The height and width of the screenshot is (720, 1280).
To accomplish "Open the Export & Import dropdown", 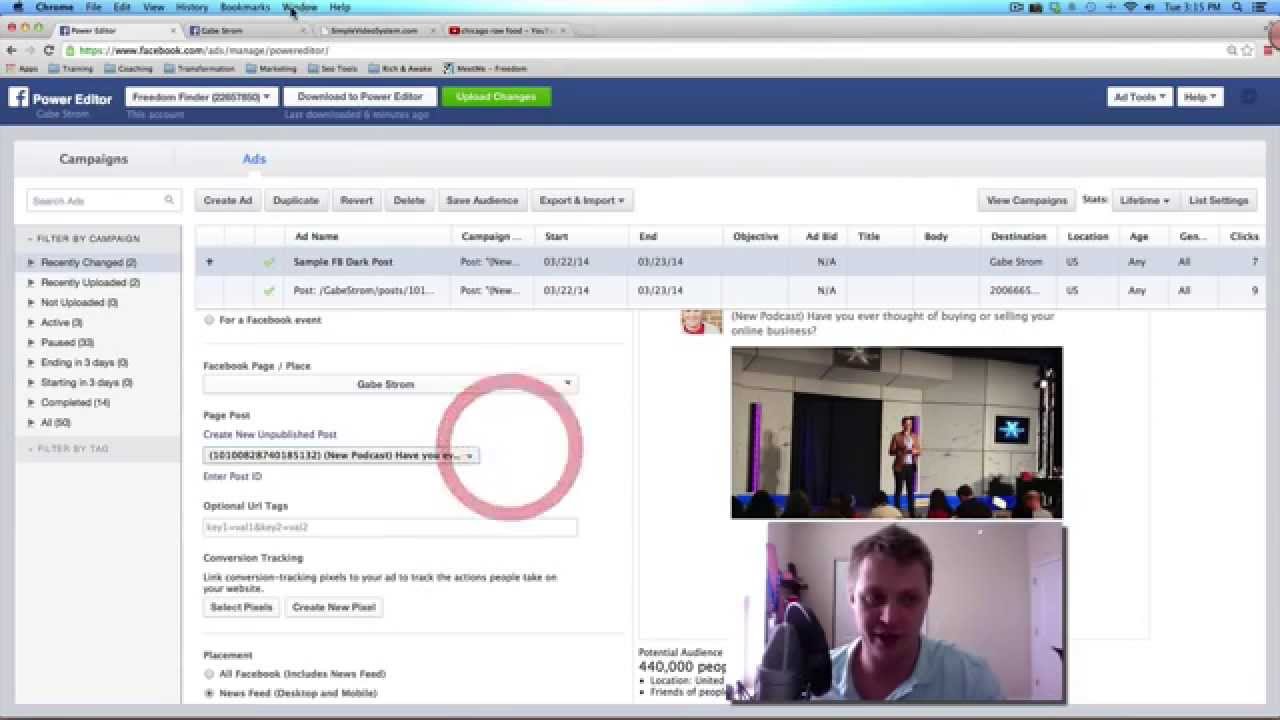I will point(582,200).
